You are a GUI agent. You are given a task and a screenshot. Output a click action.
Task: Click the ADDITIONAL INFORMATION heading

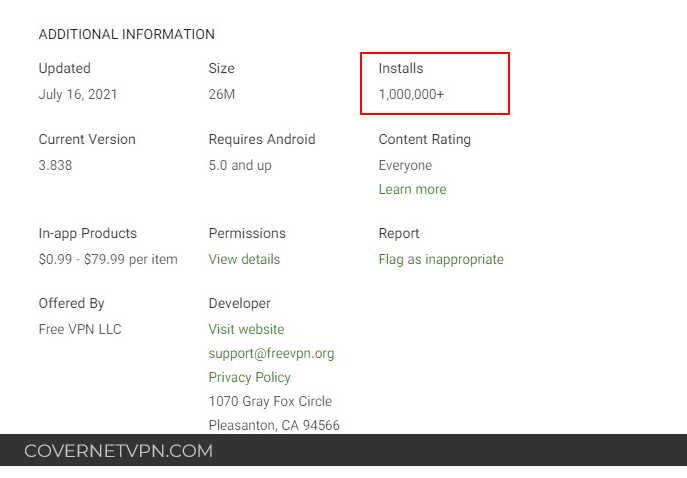click(126, 34)
